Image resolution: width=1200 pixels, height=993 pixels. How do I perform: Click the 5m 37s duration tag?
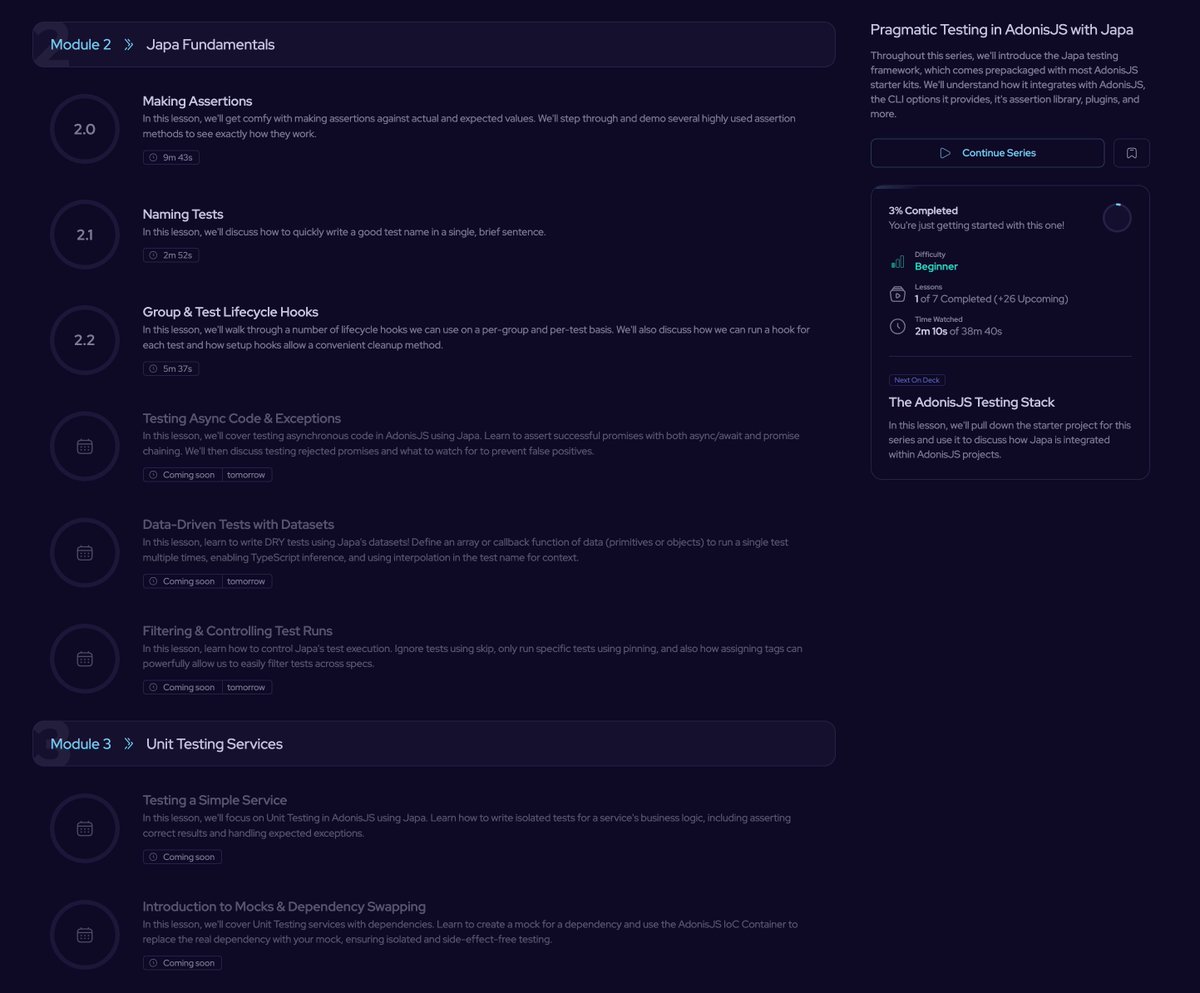pyautogui.click(x=171, y=369)
